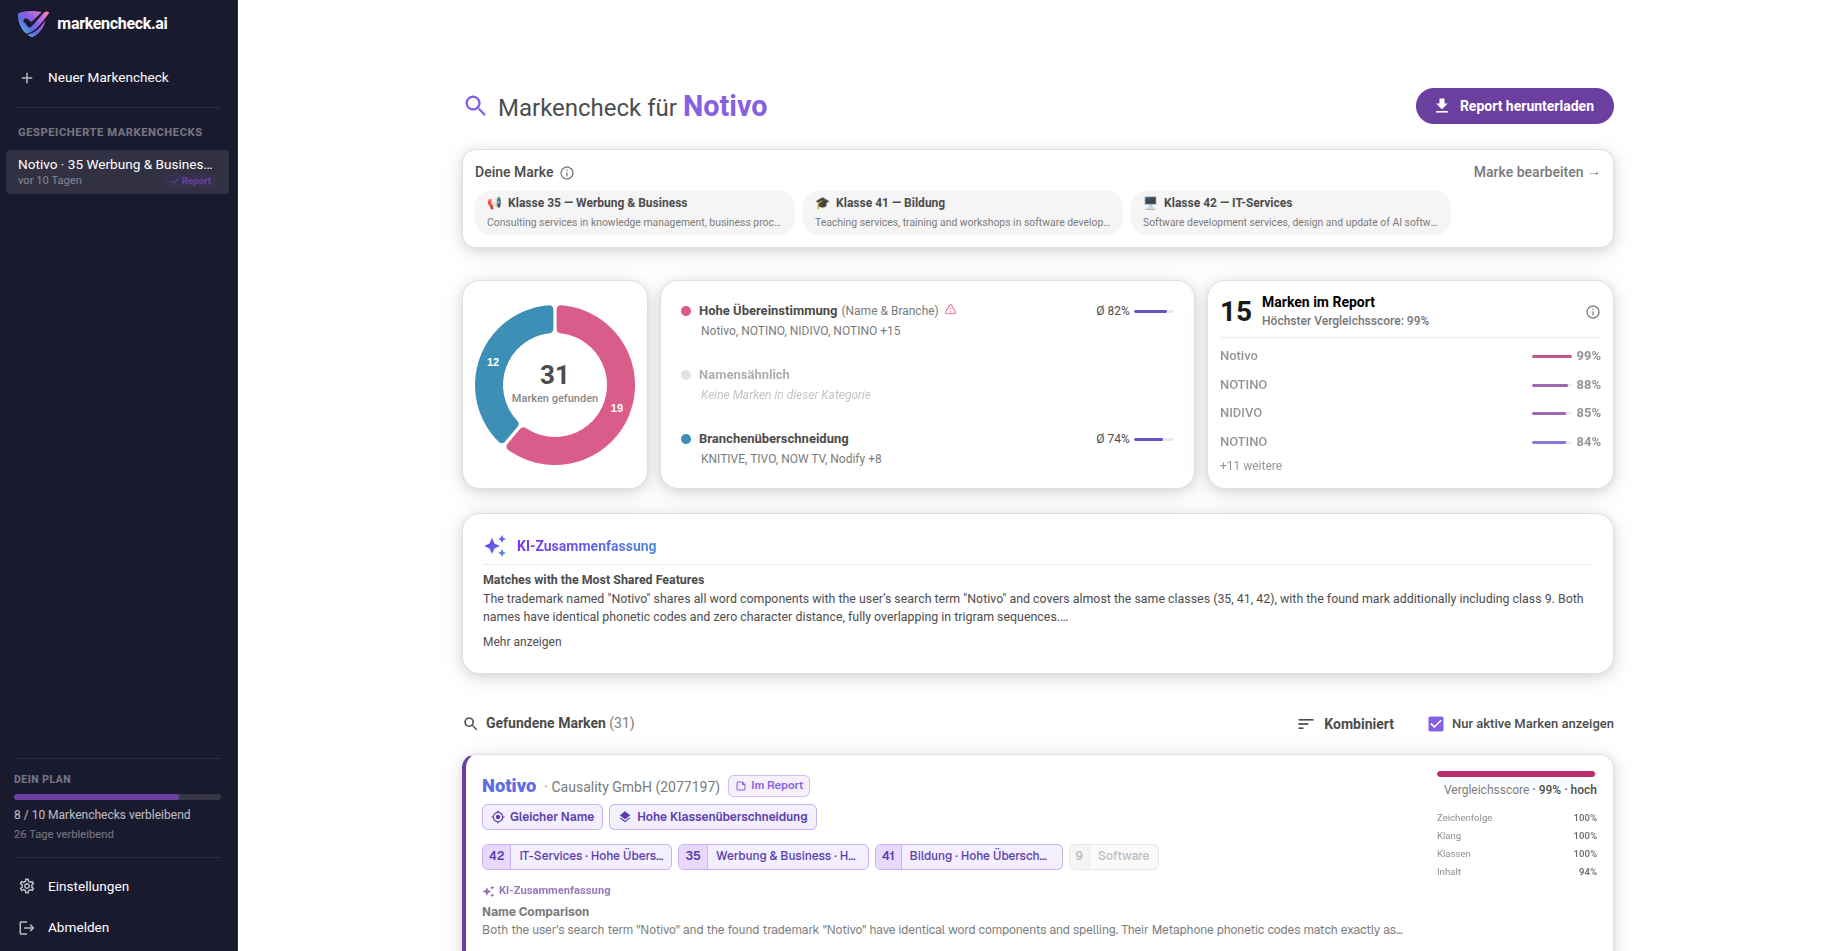Open the Kombiniert sorting dropdown
Viewport: 1831px width, 951px height.
1346,724
